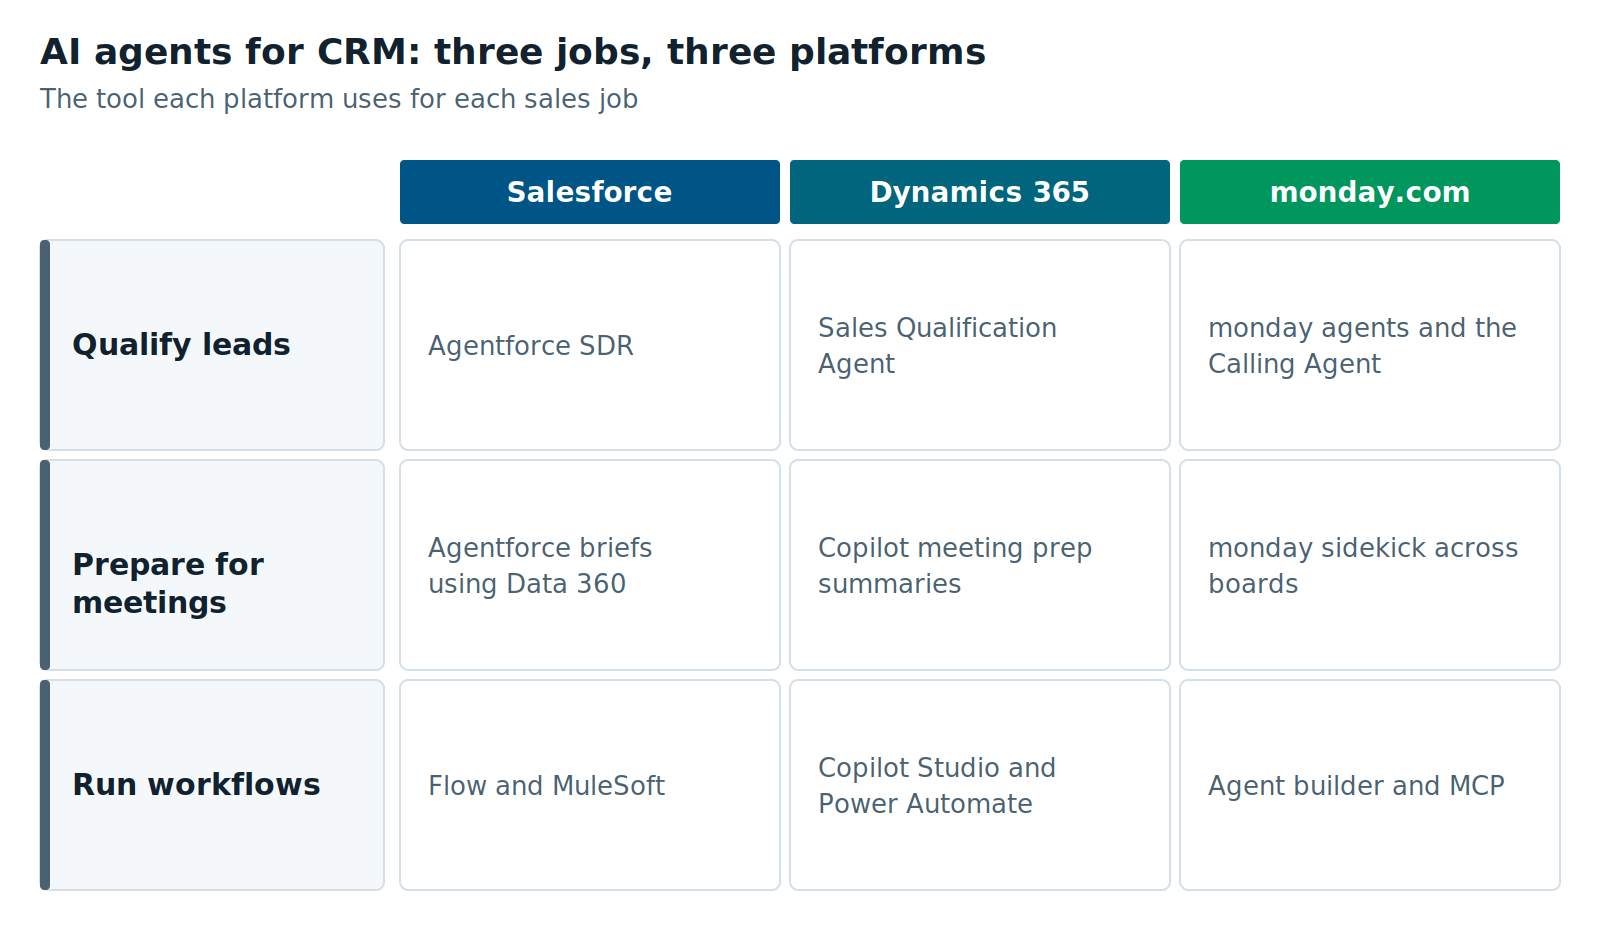
Task: Click the title AI agents for CRM
Action: pyautogui.click(x=513, y=52)
